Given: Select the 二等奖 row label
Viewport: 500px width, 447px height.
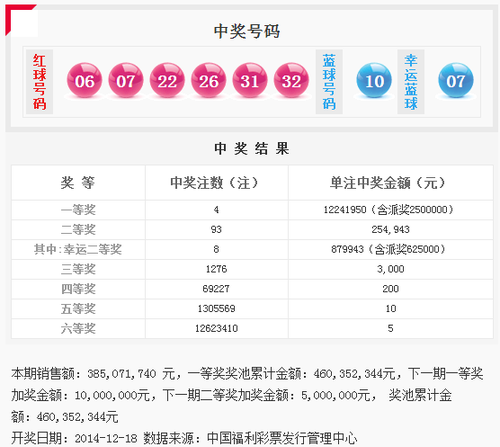Looking at the screenshot, I should (78, 229).
